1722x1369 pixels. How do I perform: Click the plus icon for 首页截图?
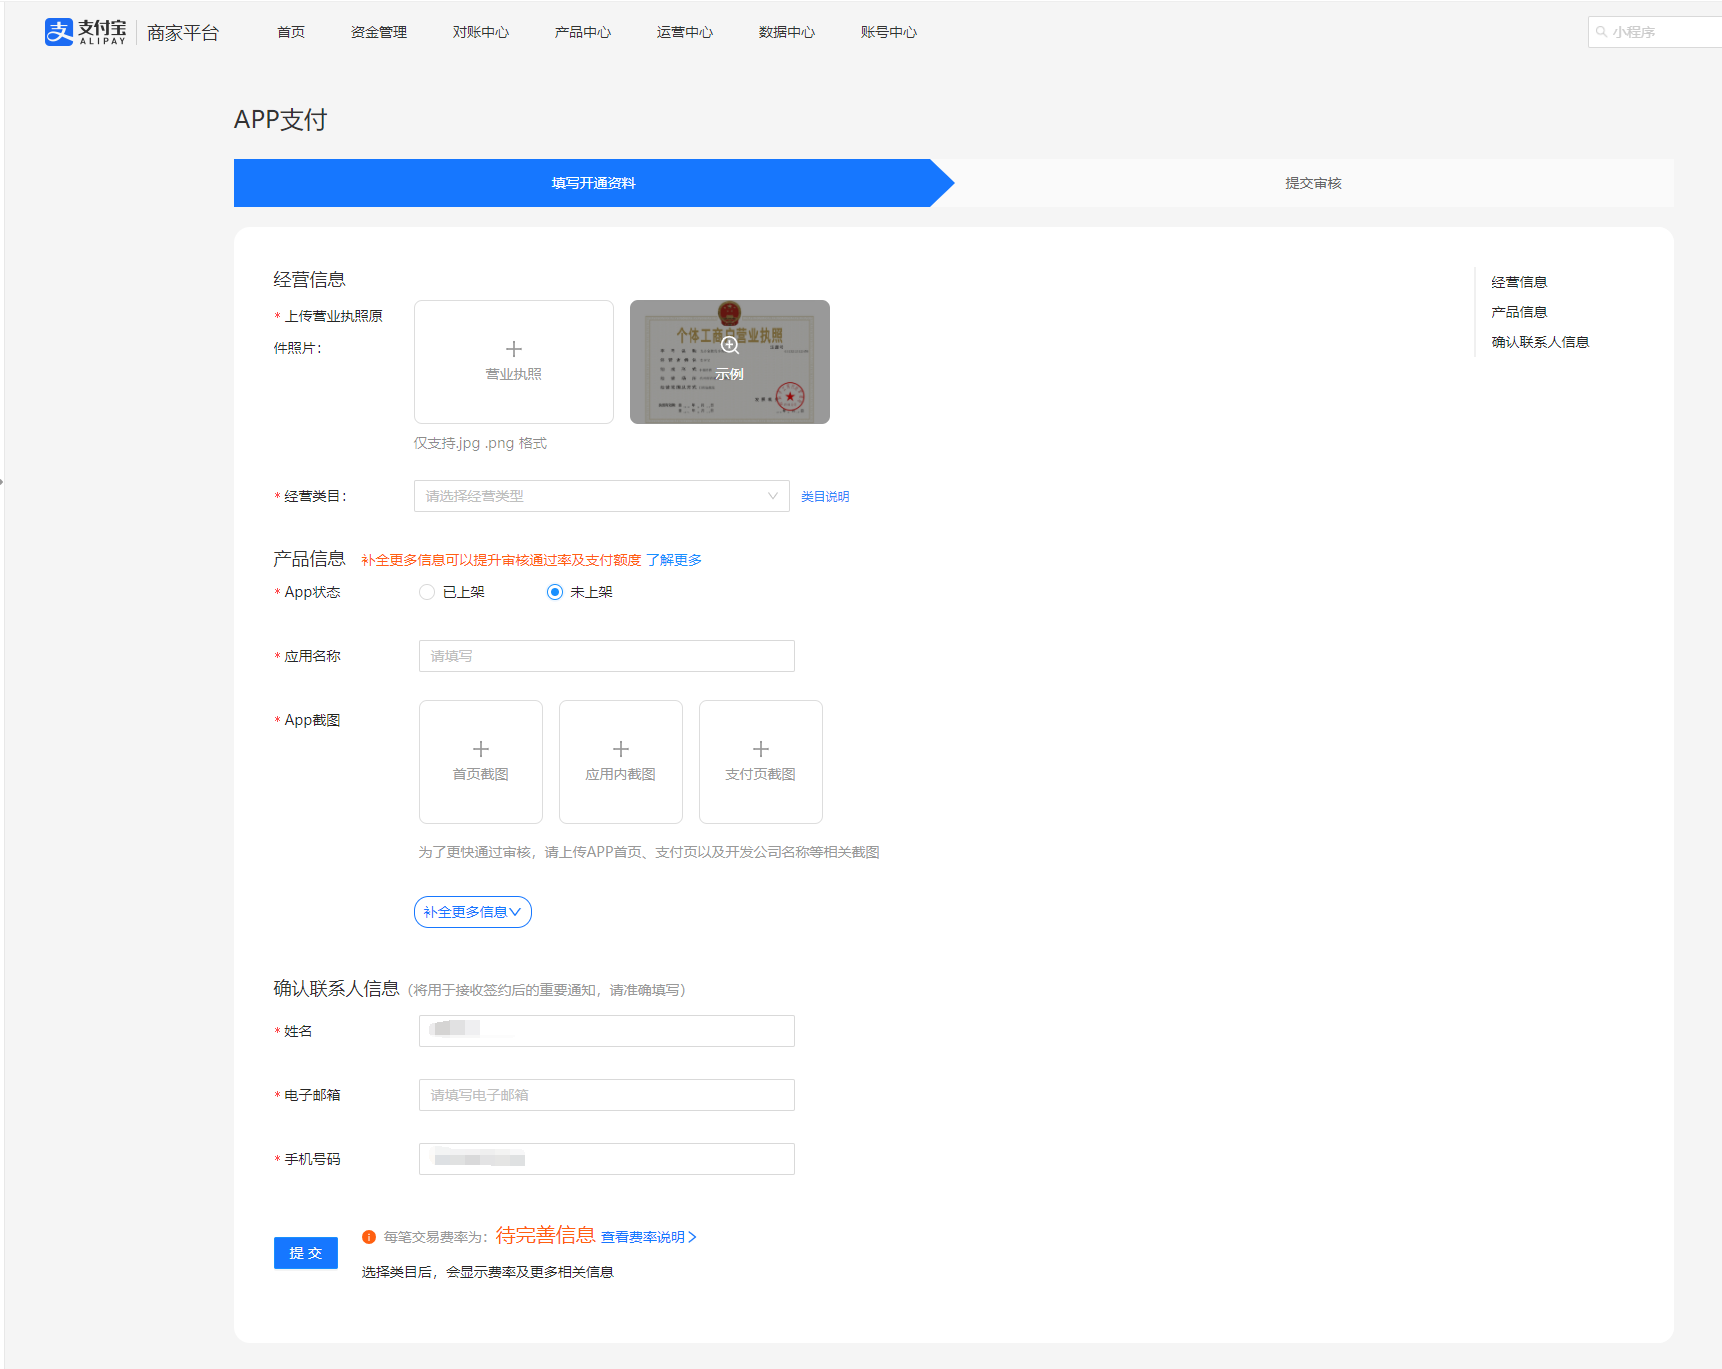click(x=481, y=749)
